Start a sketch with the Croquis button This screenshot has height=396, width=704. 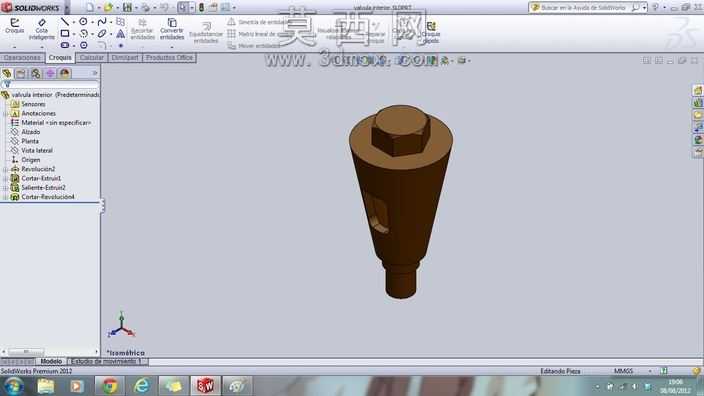coord(14,26)
